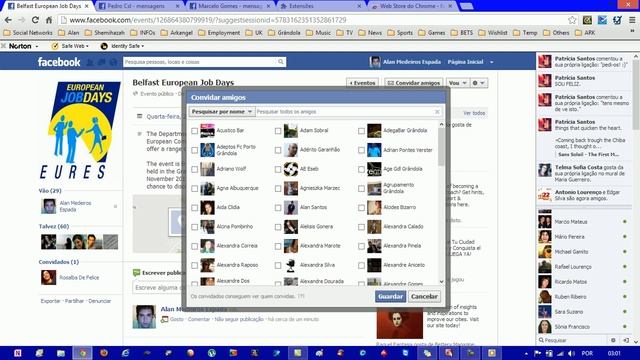Open Chrome menu hamburger icon
Image resolution: width=640 pixels, height=360 pixels.
pyautogui.click(x=631, y=20)
